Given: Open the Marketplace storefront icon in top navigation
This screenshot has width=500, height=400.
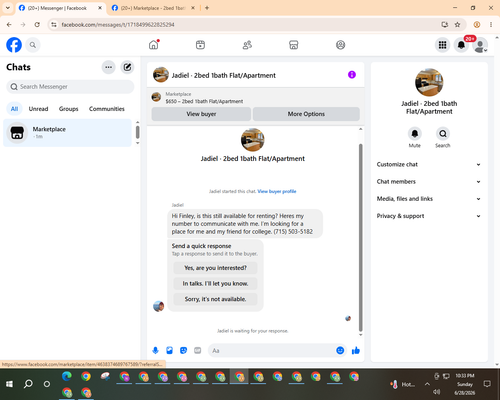Looking at the screenshot, I should [294, 45].
